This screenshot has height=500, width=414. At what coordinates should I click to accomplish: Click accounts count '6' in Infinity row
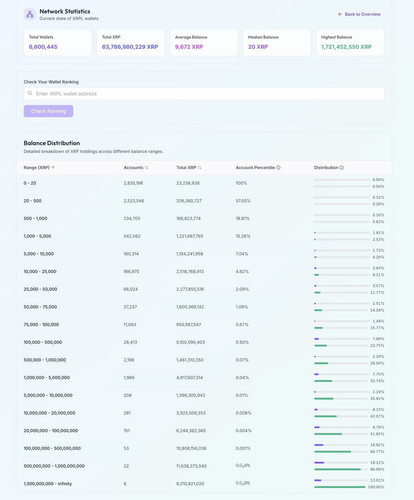tap(125, 483)
